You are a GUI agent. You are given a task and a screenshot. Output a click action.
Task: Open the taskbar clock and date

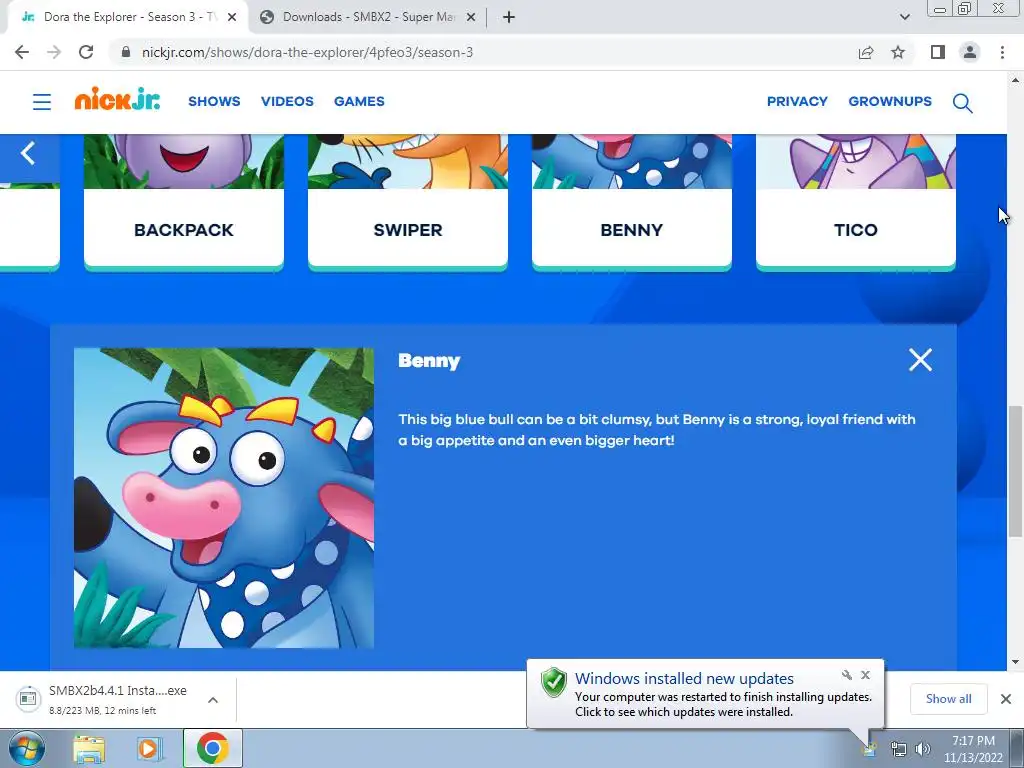pyautogui.click(x=973, y=749)
